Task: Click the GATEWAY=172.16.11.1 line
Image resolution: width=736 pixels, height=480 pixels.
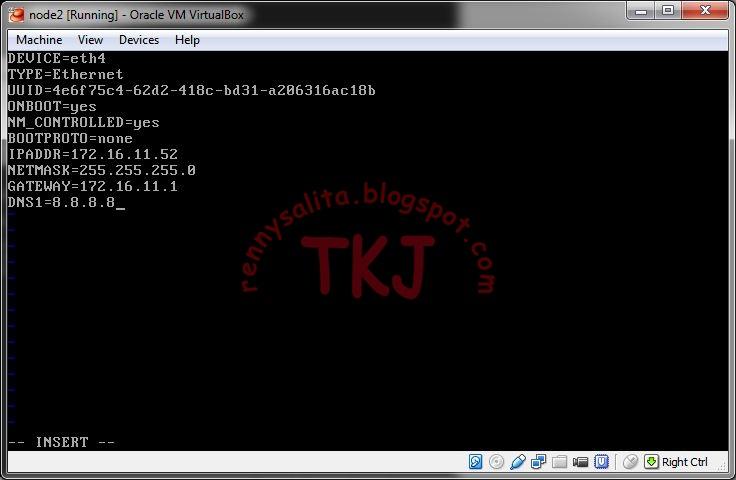Action: click(93, 186)
